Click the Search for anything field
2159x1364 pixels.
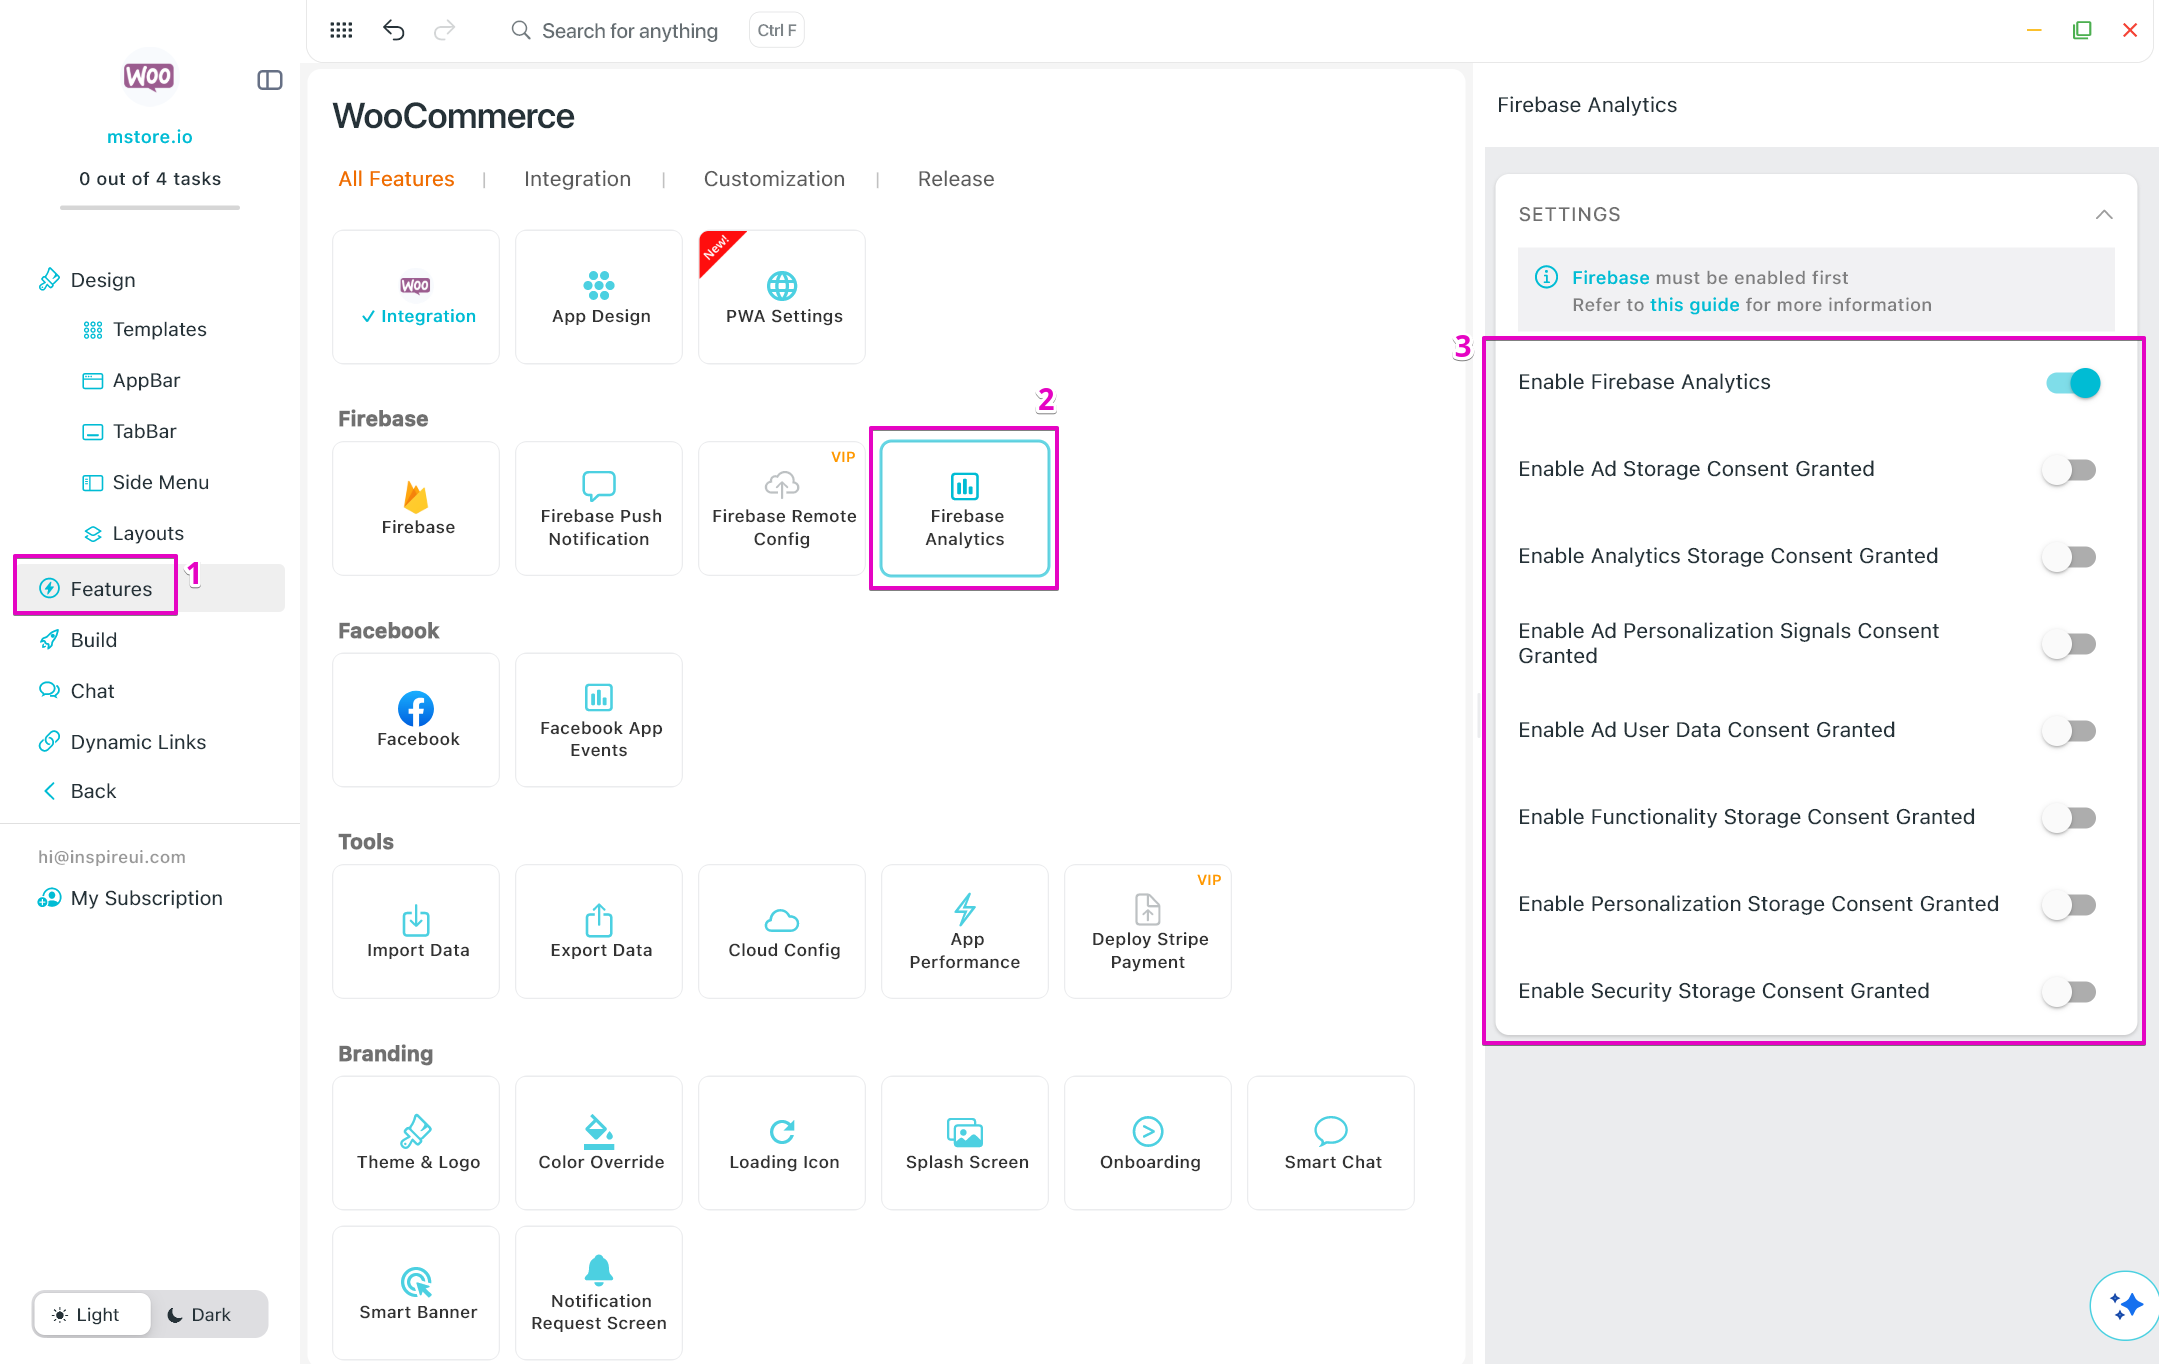click(629, 30)
